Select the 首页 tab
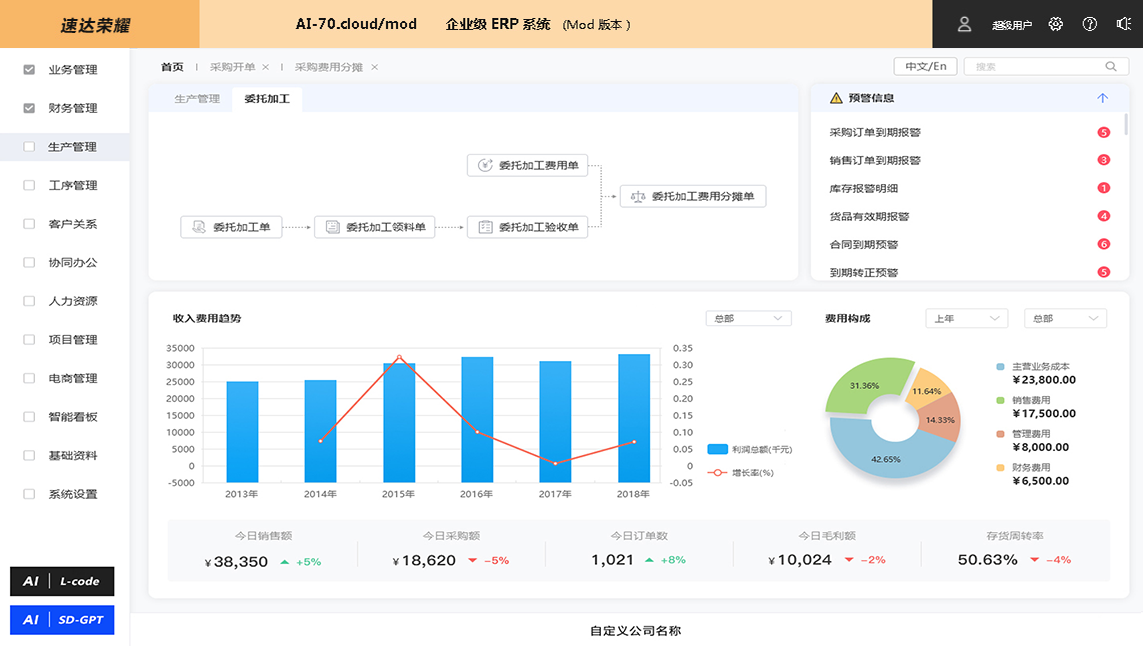Image resolution: width=1143 pixels, height=646 pixels. pos(172,67)
